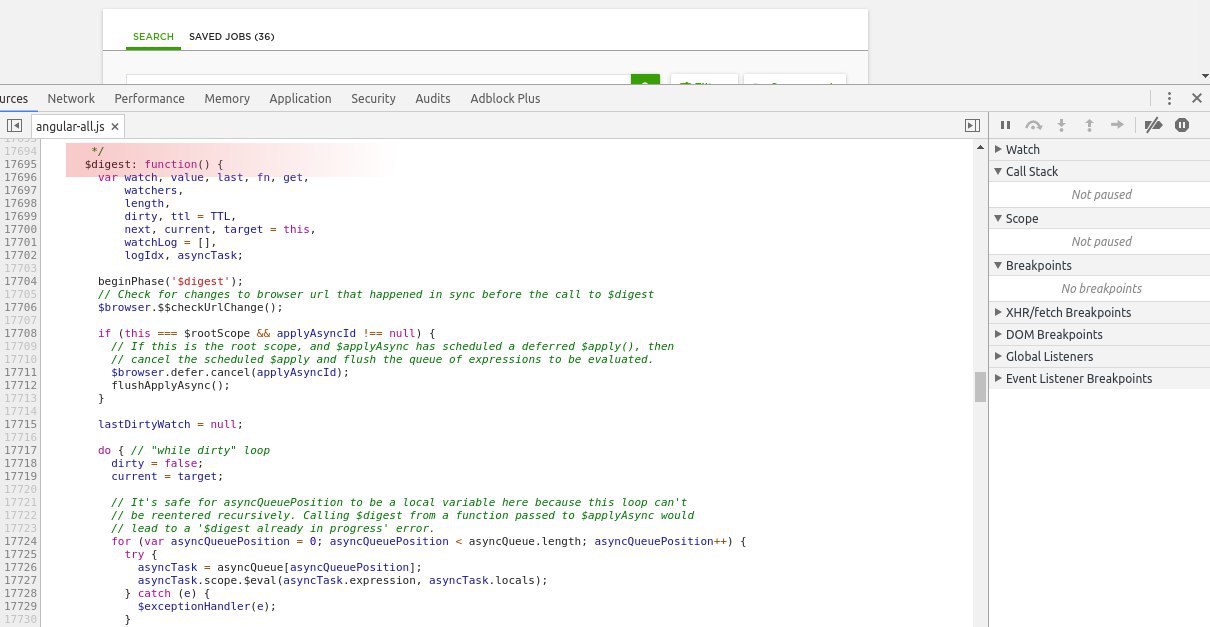Switch to the Network tab
The height and width of the screenshot is (627, 1210).
coord(71,98)
